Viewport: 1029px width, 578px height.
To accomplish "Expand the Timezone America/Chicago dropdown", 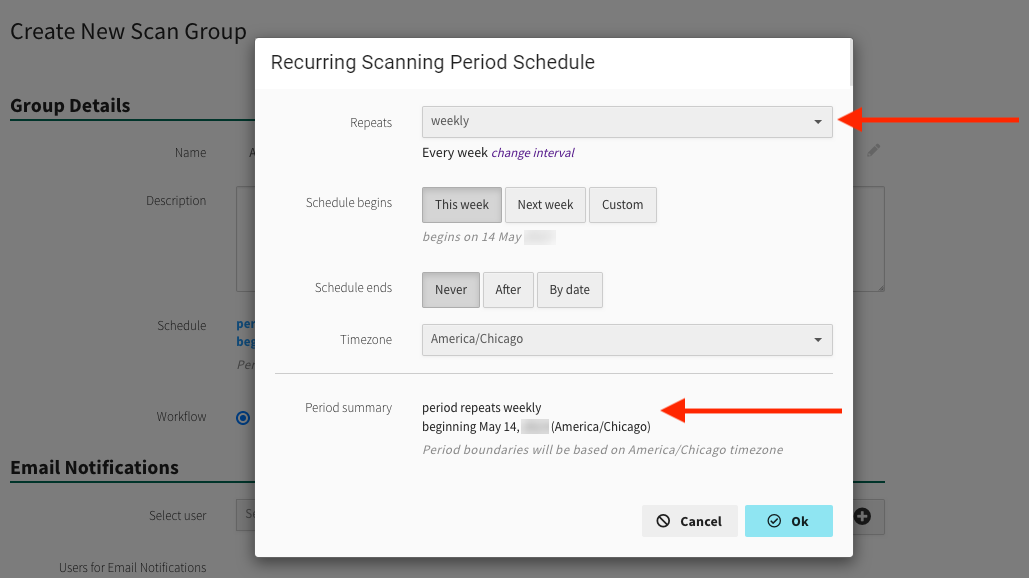I will [x=627, y=340].
